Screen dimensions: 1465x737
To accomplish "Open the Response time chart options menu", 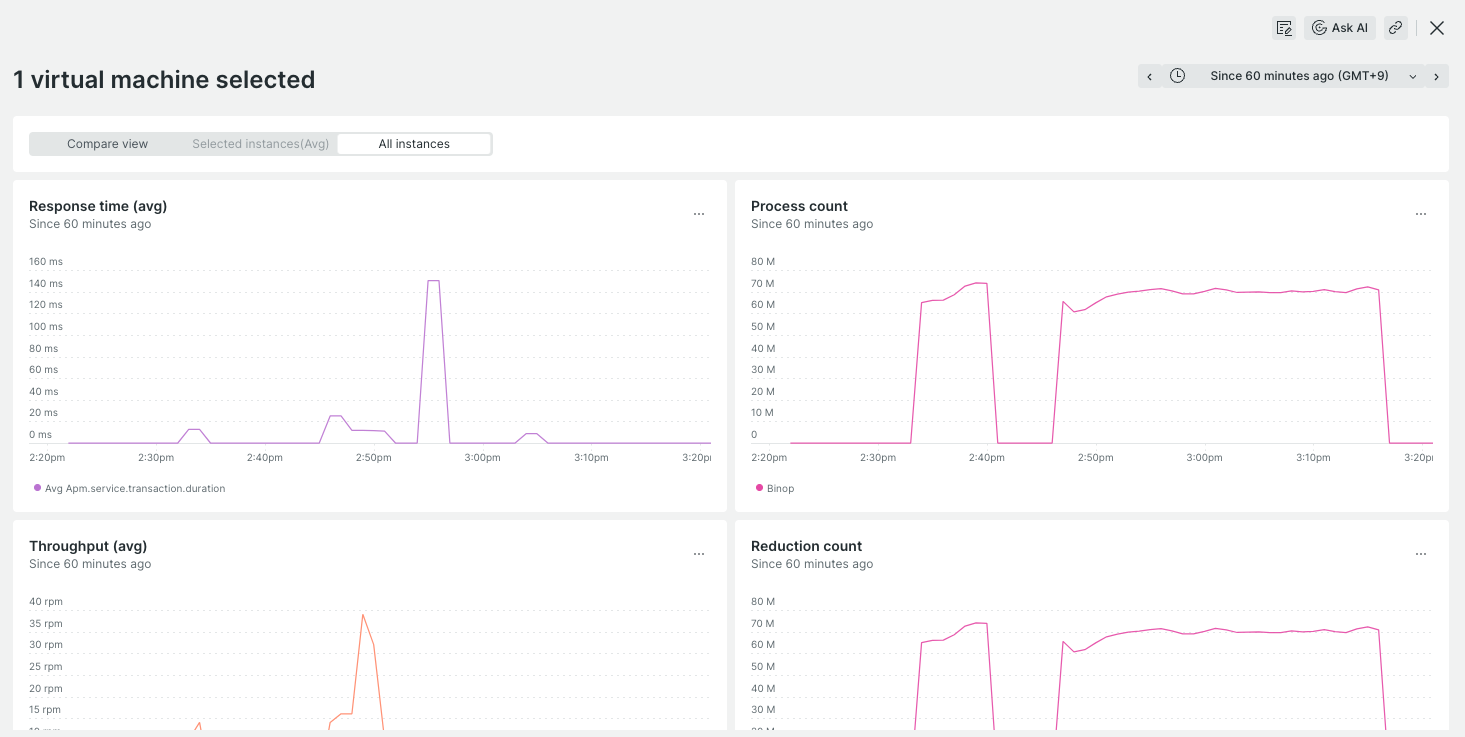I will 699,214.
